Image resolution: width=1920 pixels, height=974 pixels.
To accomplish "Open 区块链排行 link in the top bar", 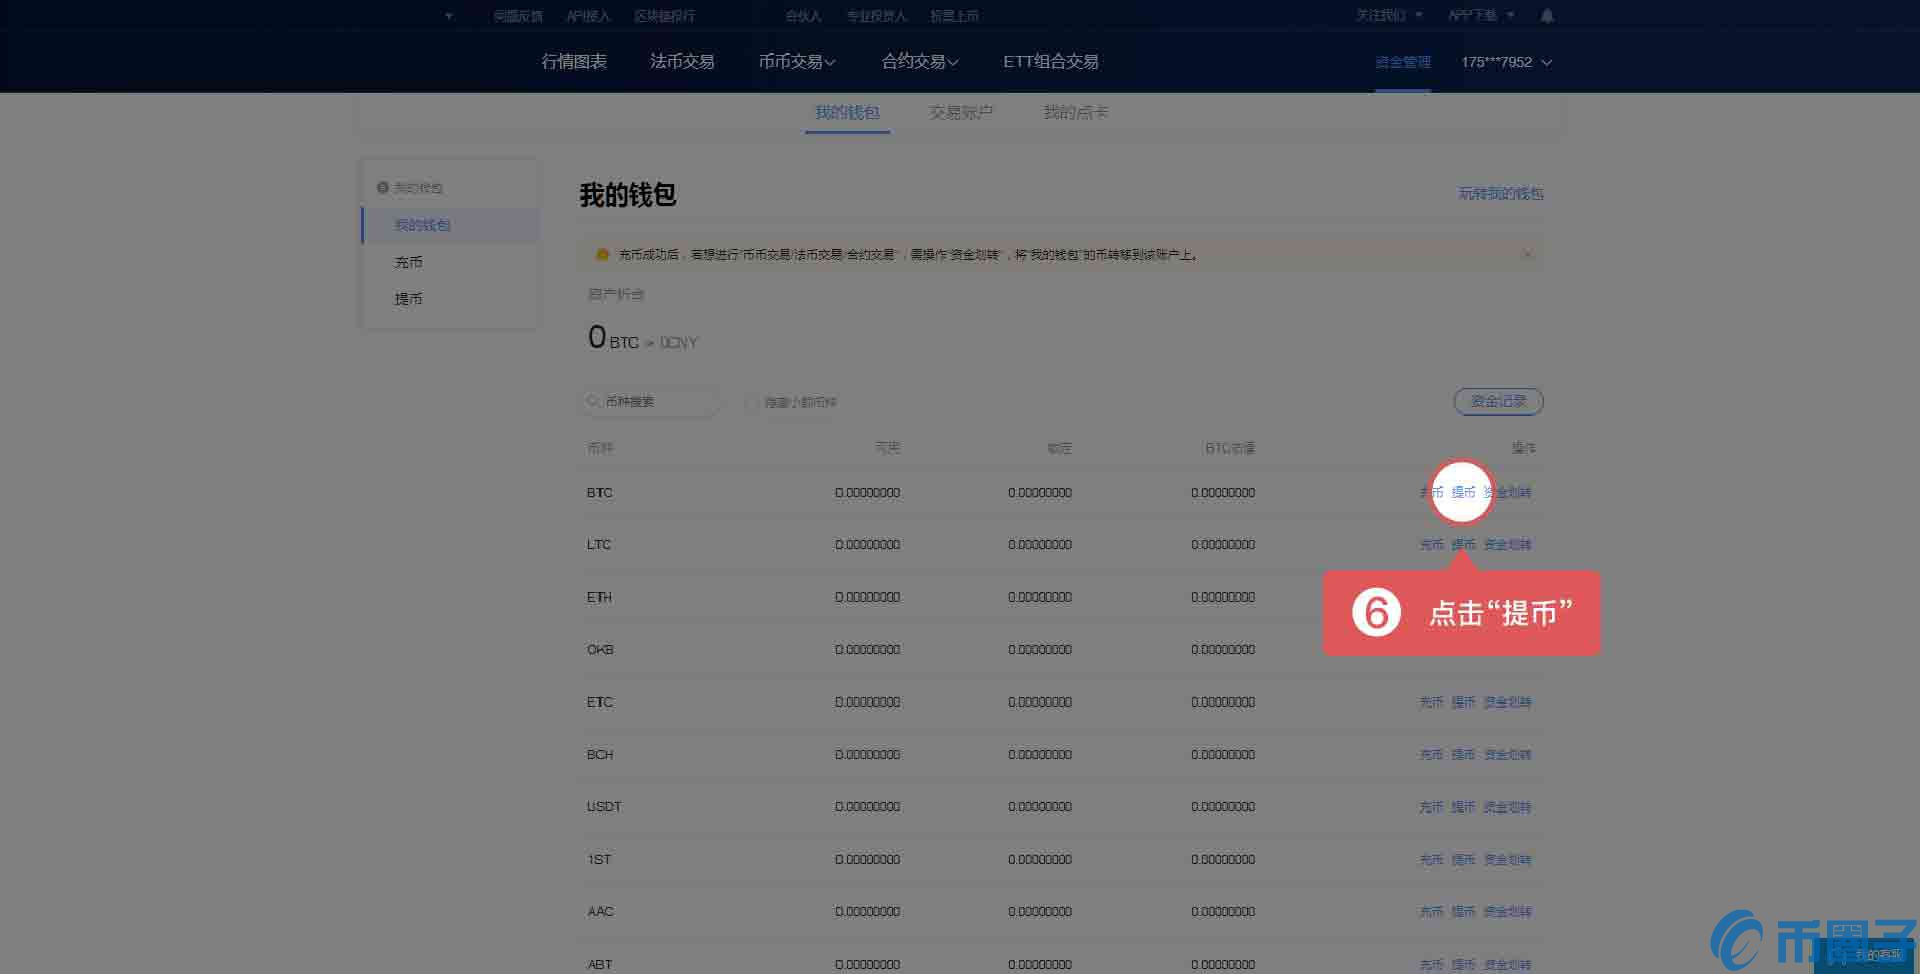I will pyautogui.click(x=664, y=16).
